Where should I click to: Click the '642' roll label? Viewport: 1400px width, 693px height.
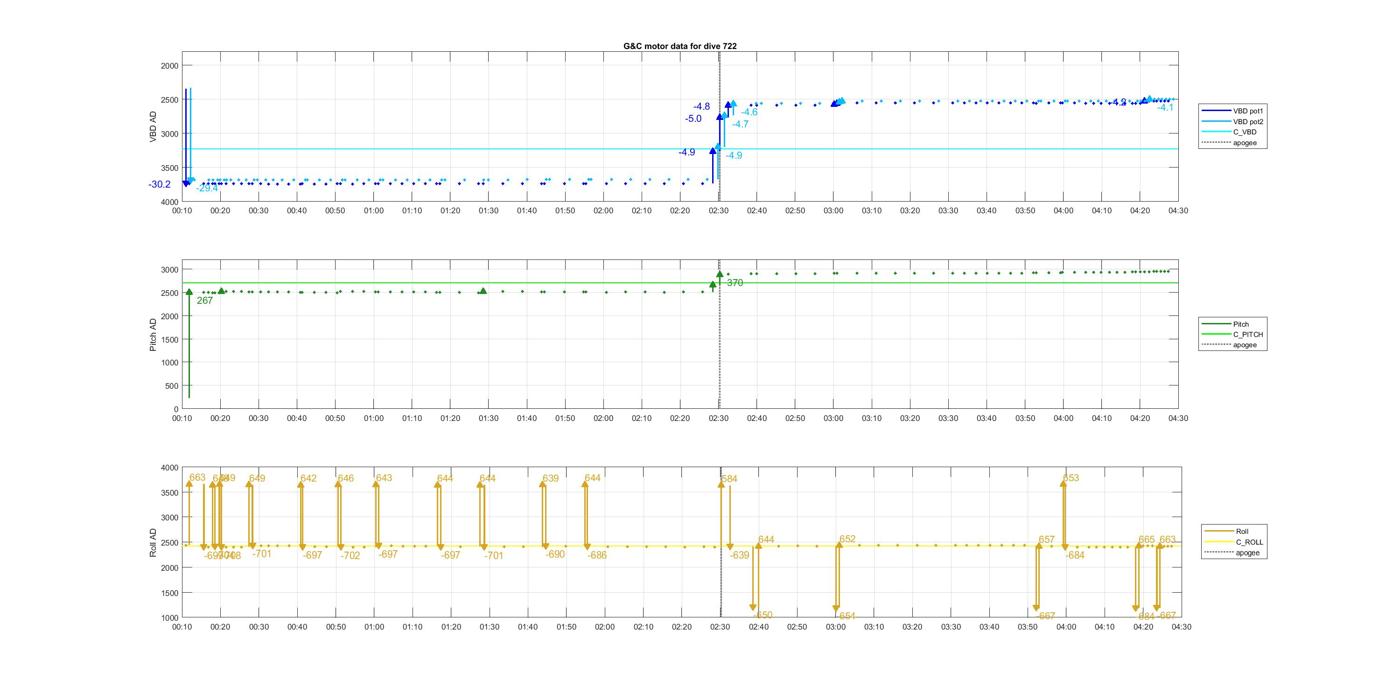[308, 479]
